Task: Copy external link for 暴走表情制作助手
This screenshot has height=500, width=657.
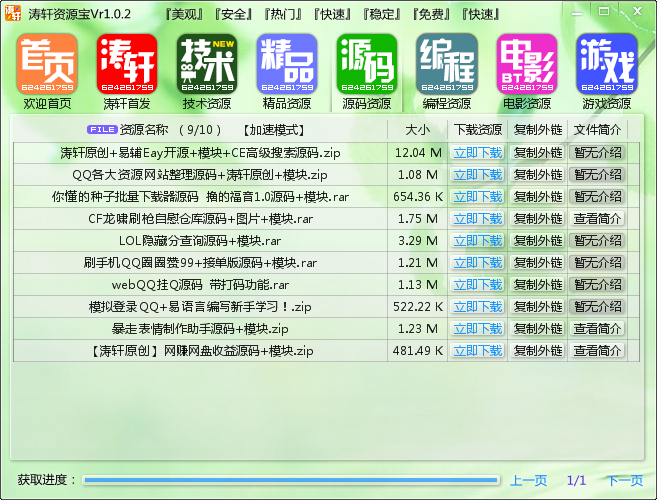Action: pyautogui.click(x=538, y=329)
